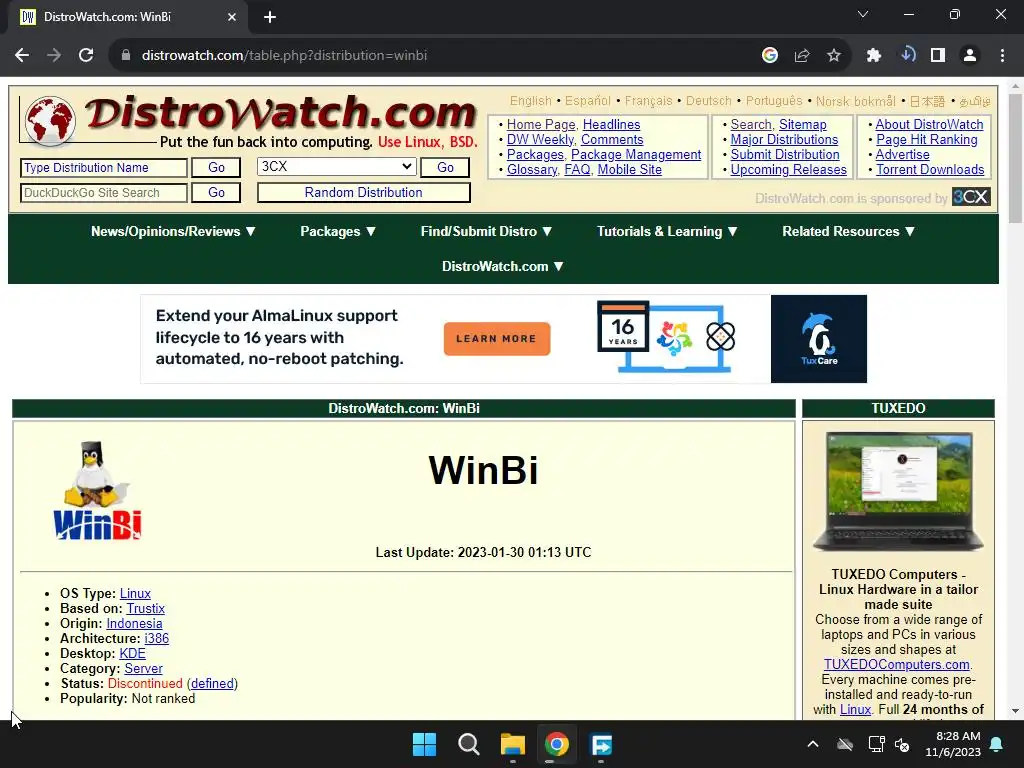
Task: Open volume muted icon in tray
Action: point(903,744)
